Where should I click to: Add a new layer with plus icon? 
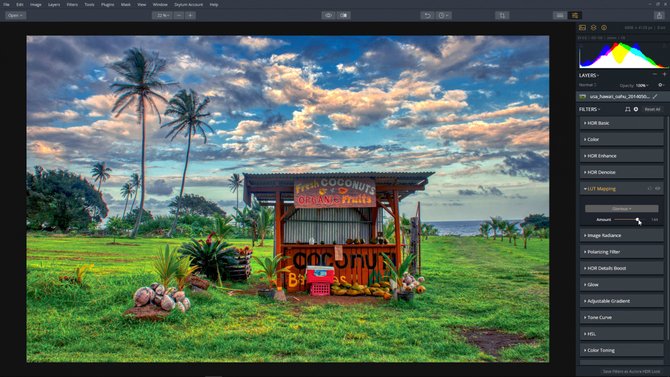click(x=664, y=74)
